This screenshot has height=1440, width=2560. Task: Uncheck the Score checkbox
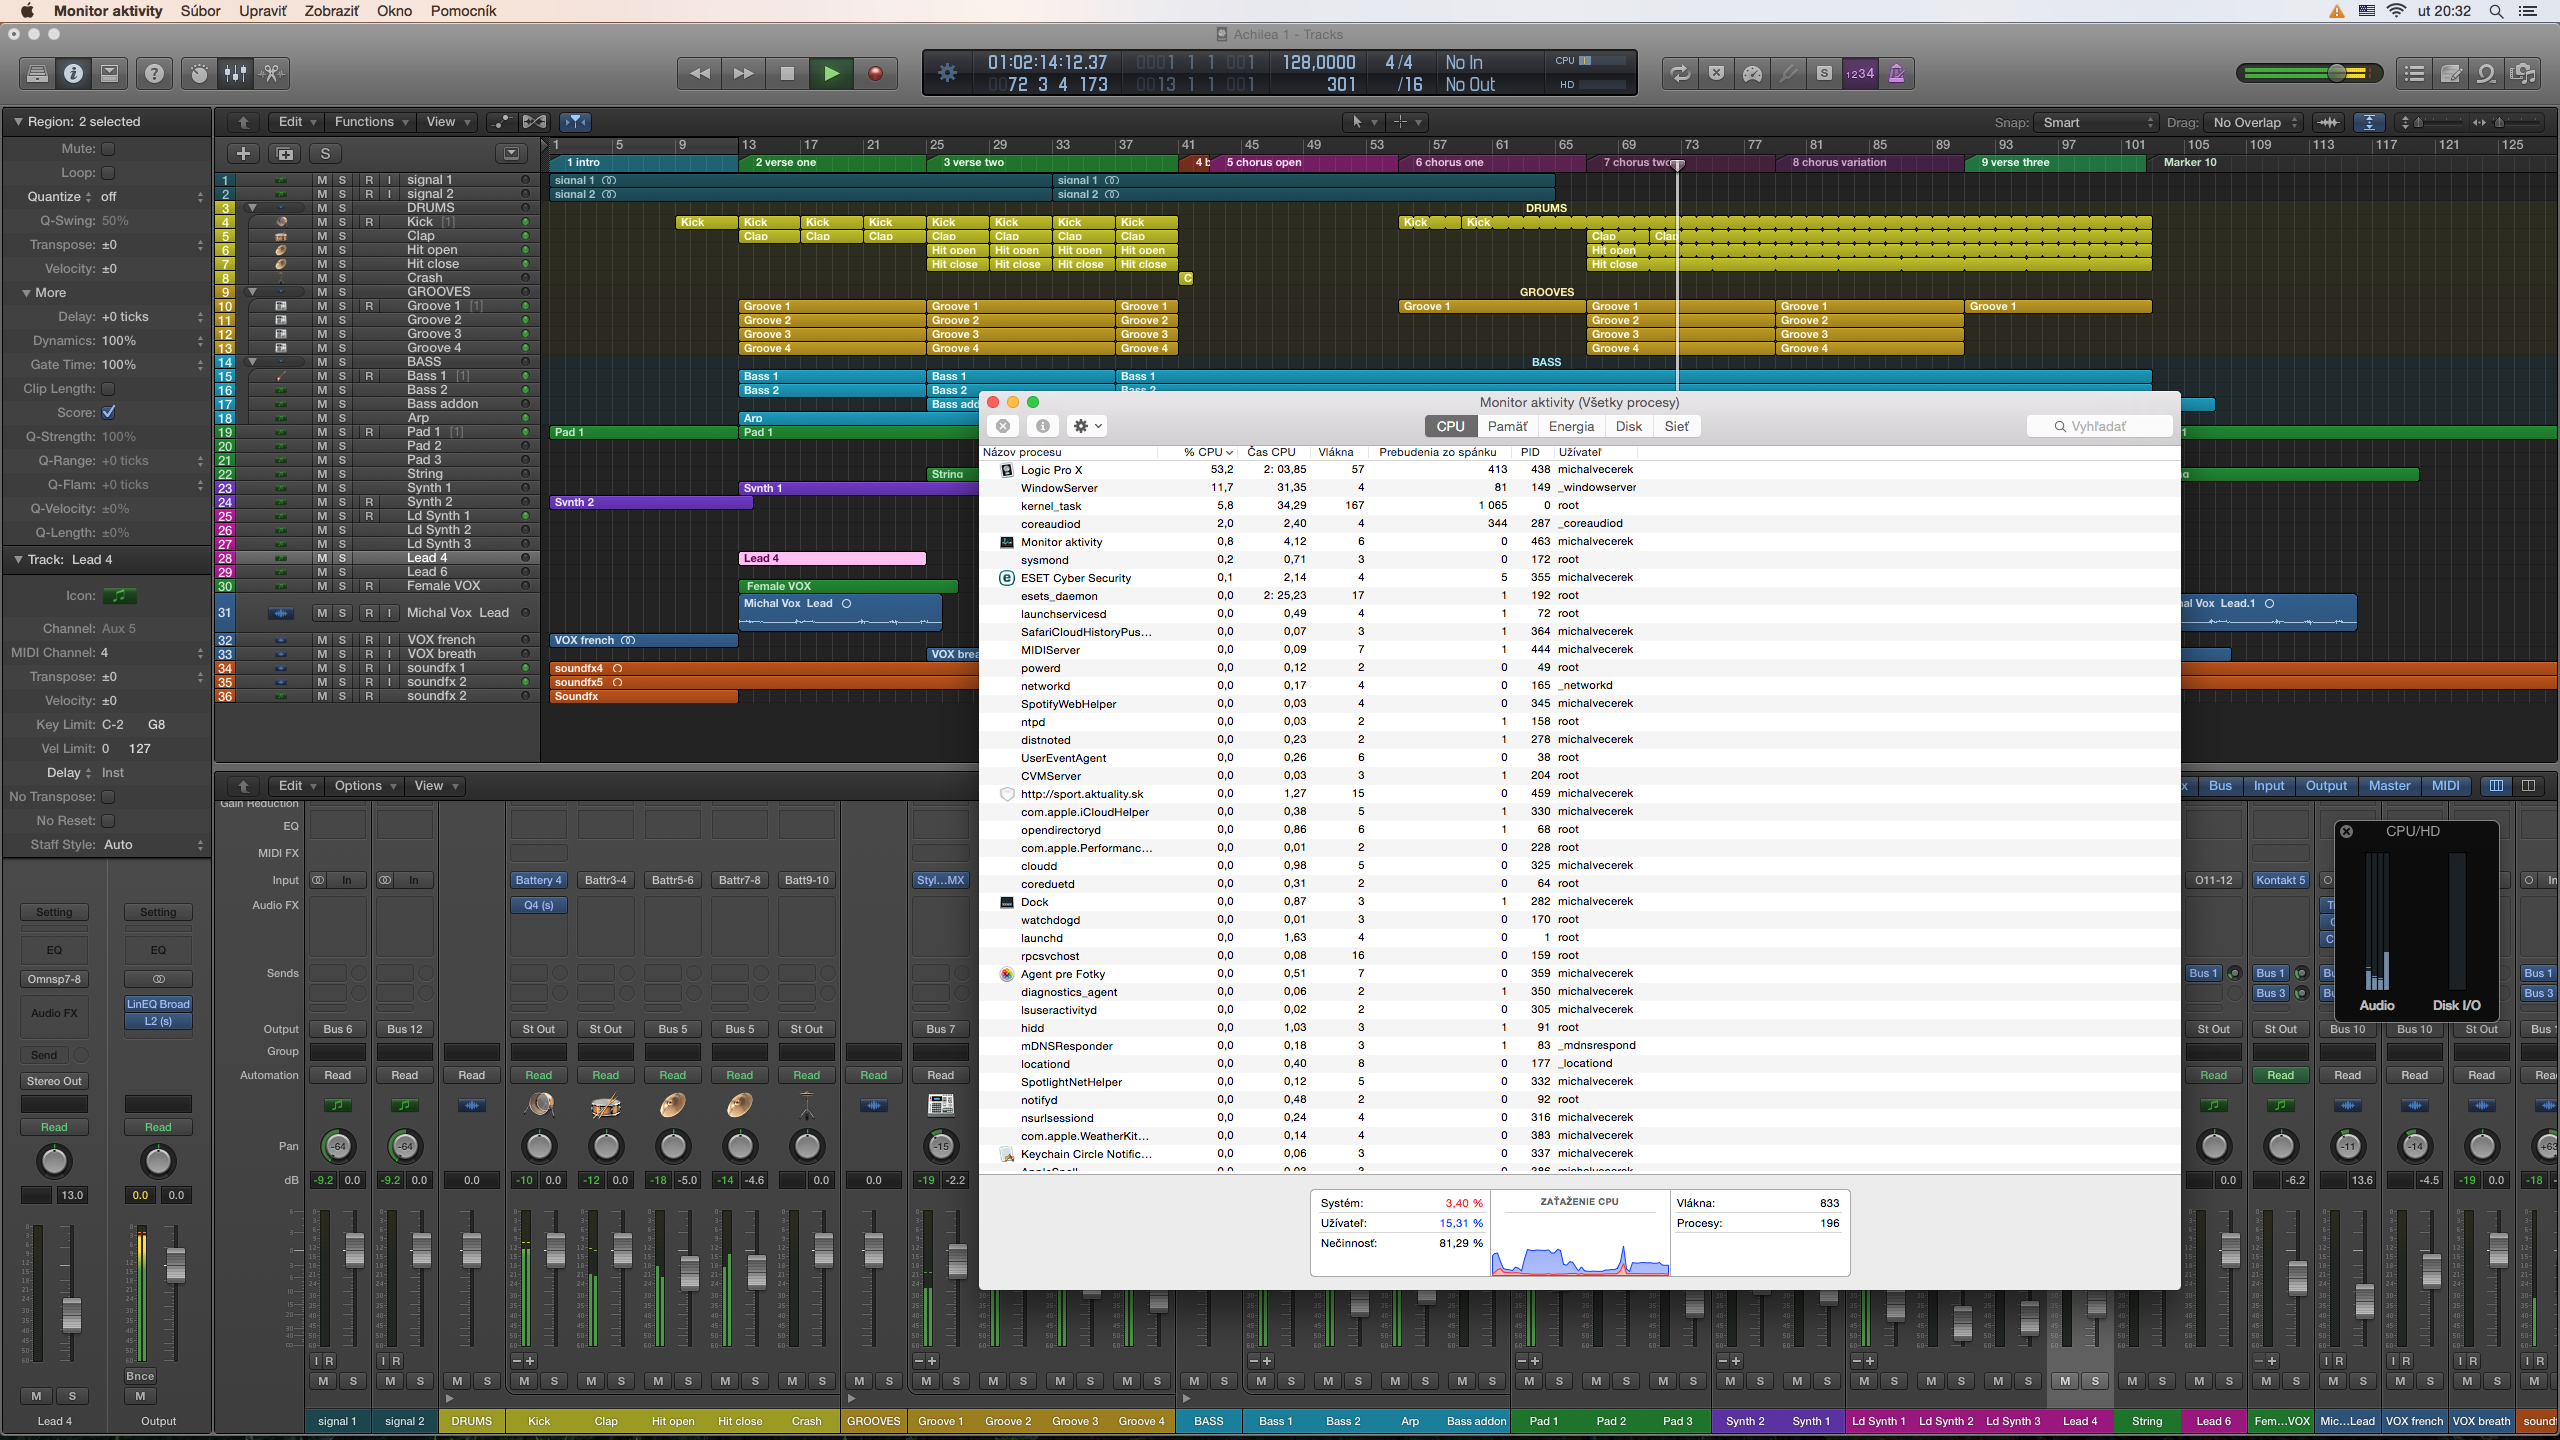pyautogui.click(x=108, y=412)
